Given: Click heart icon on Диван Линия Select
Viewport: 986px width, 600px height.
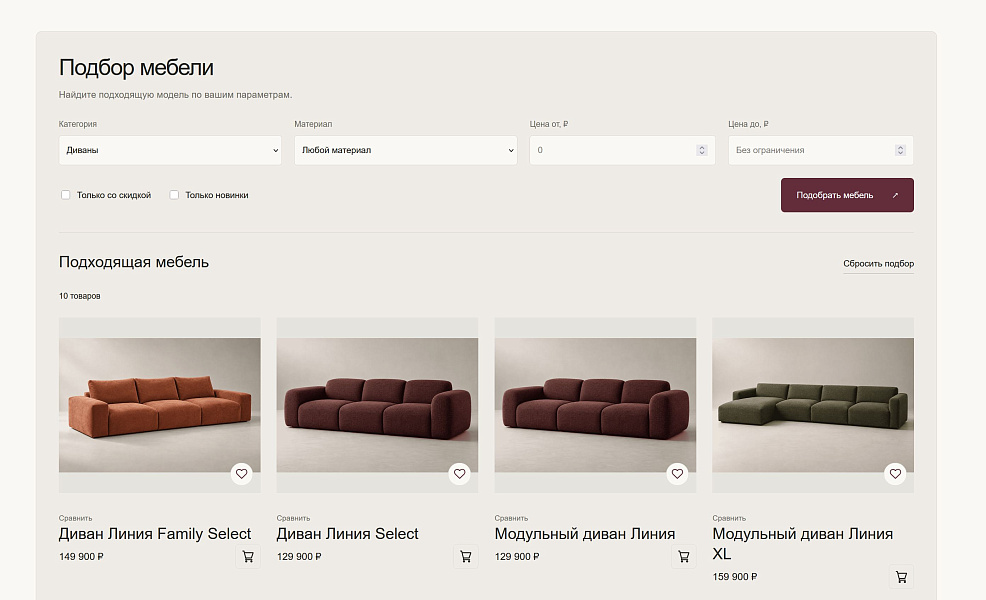Looking at the screenshot, I should [x=460, y=474].
